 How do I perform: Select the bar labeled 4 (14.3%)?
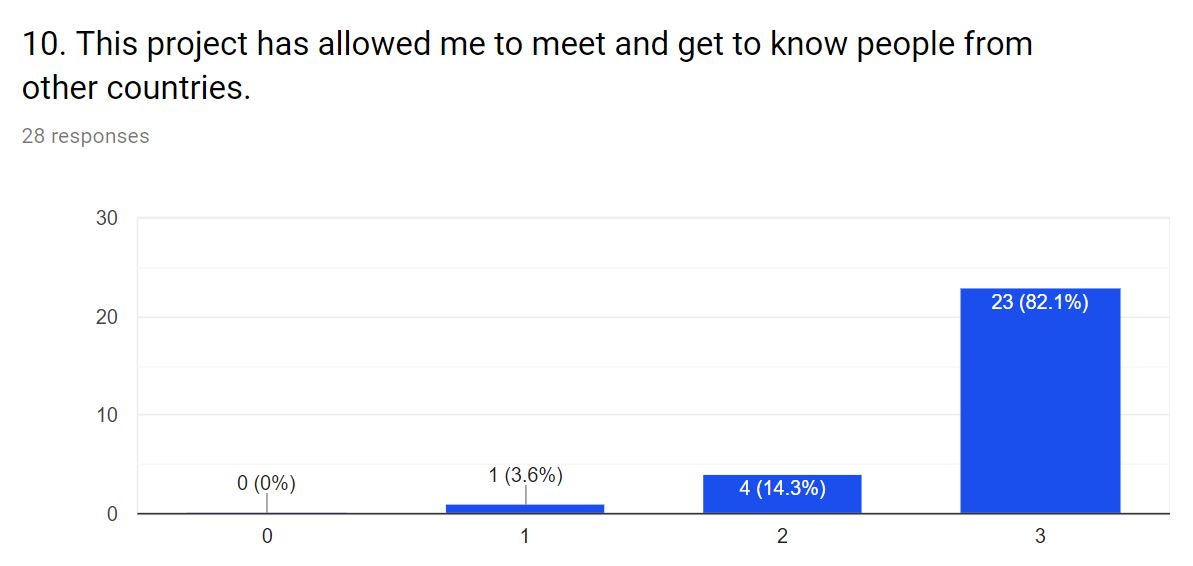782,494
